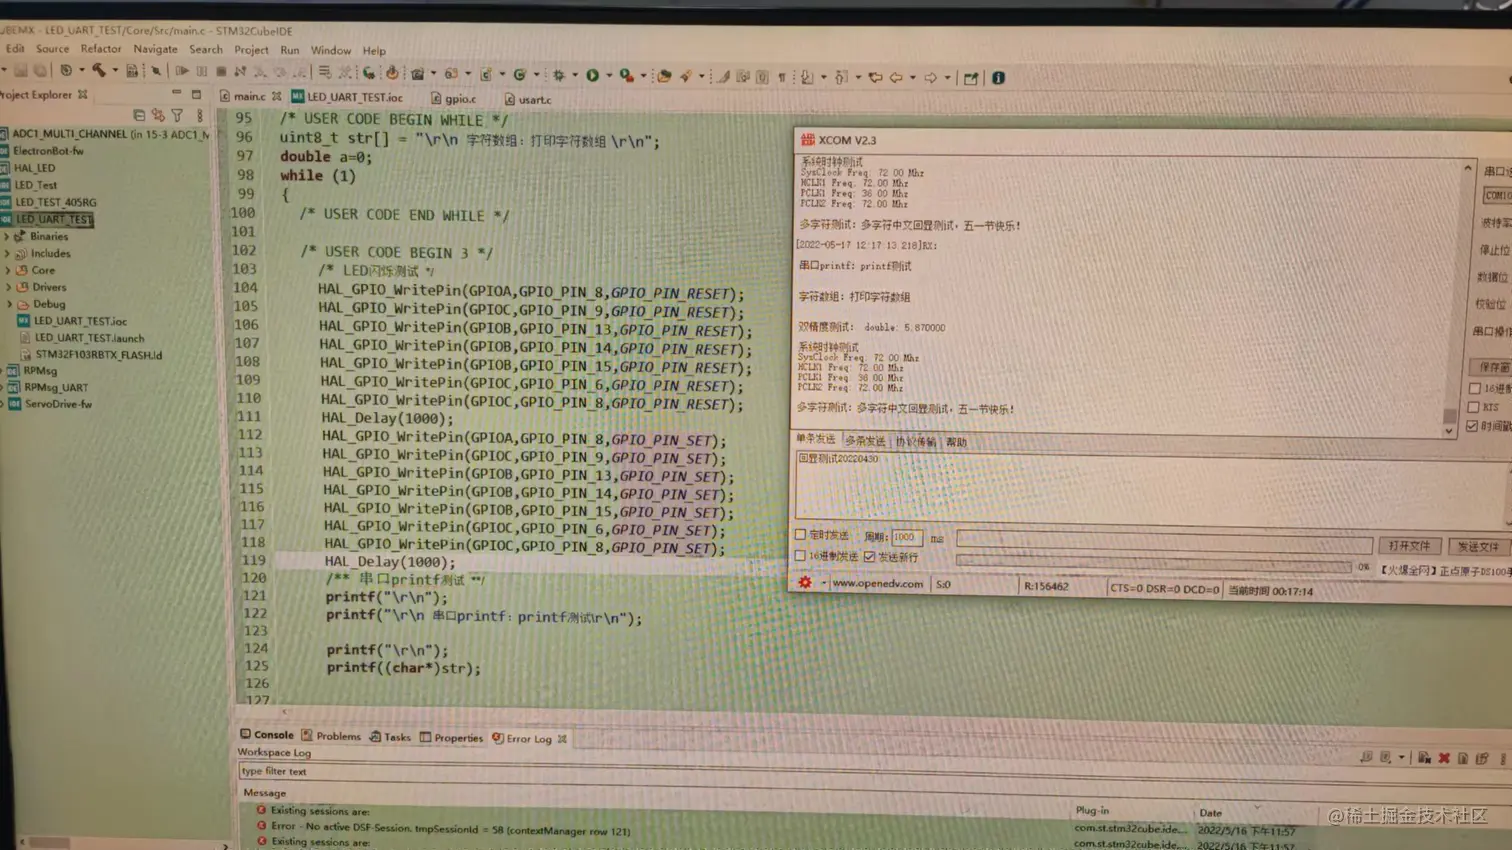Image resolution: width=1512 pixels, height=850 pixels.
Task: Toggle the RTS checkbox in XCOM
Action: click(1473, 407)
